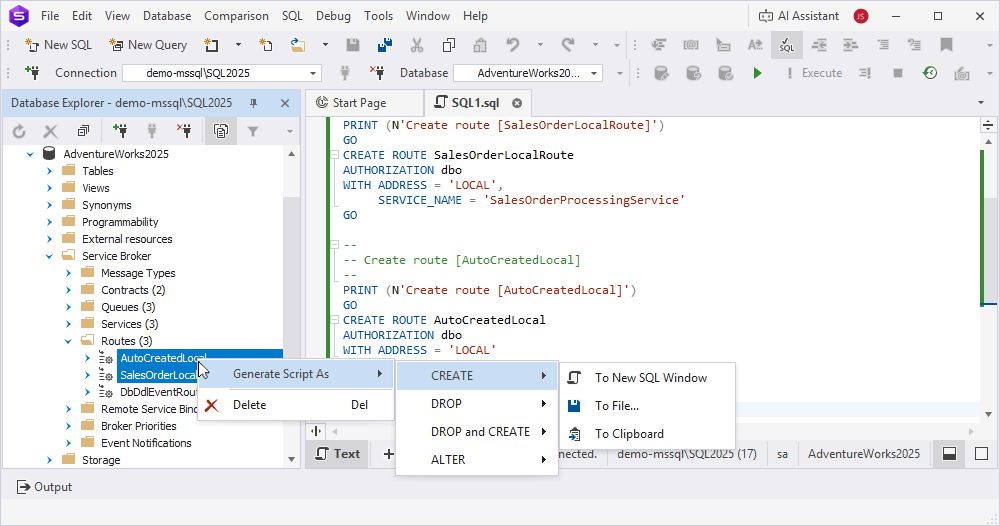The image size is (1000, 526).
Task: Expand the Queues (3) folder
Action: pos(68,307)
